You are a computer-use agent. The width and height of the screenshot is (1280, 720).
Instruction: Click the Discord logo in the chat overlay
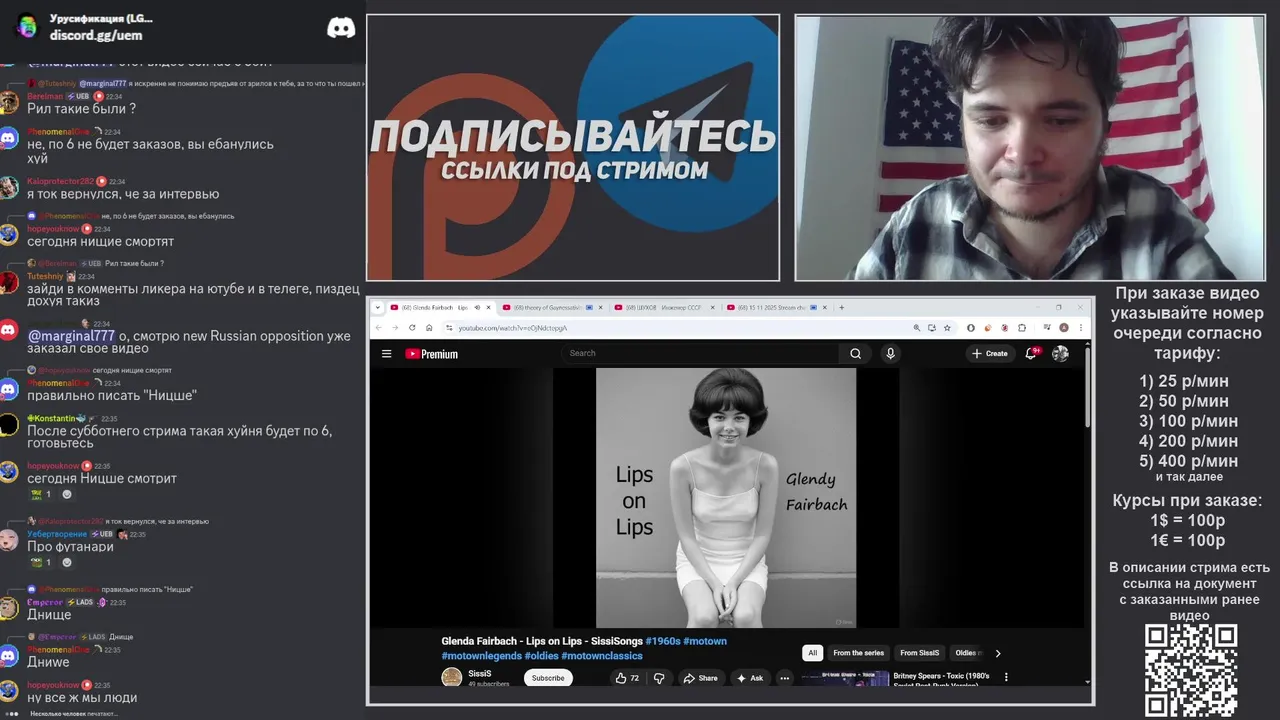[x=341, y=27]
